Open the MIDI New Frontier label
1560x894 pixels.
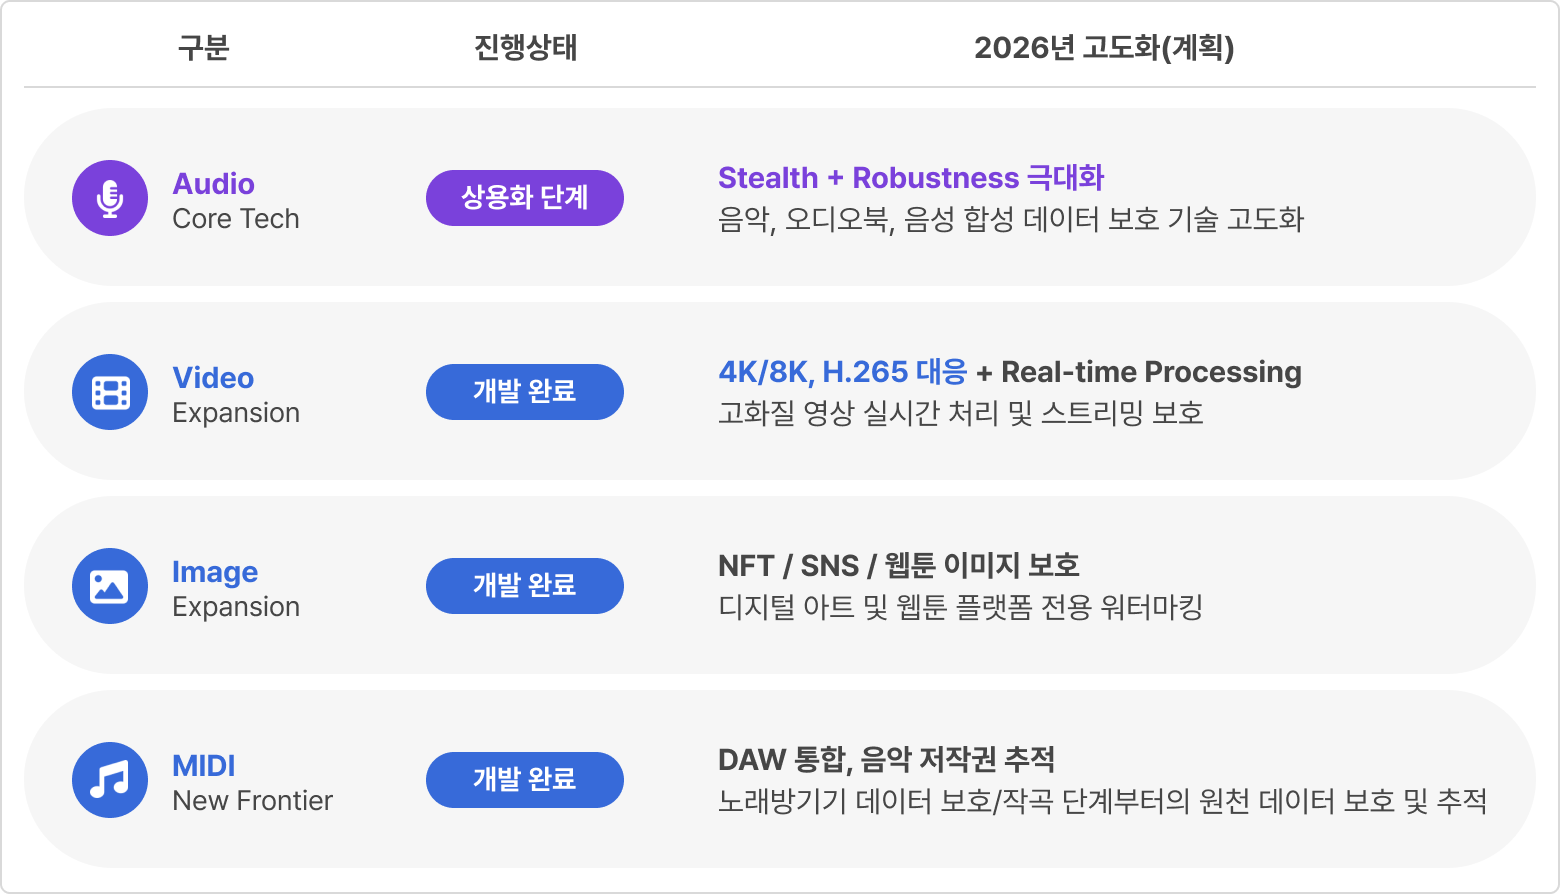click(x=252, y=783)
